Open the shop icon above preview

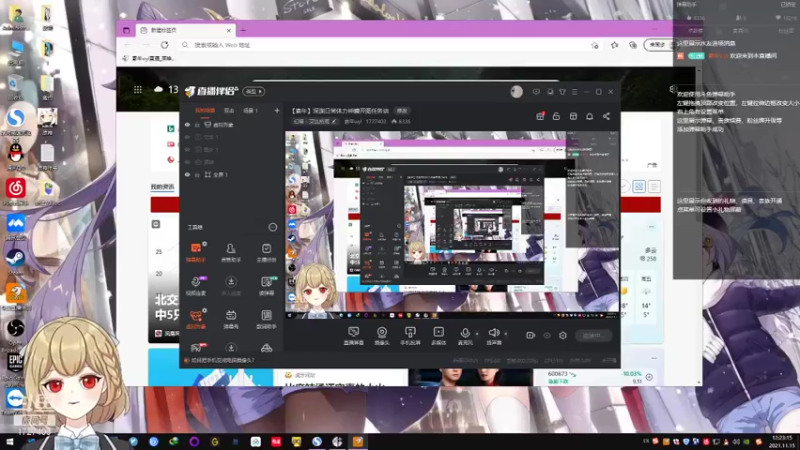573,116
